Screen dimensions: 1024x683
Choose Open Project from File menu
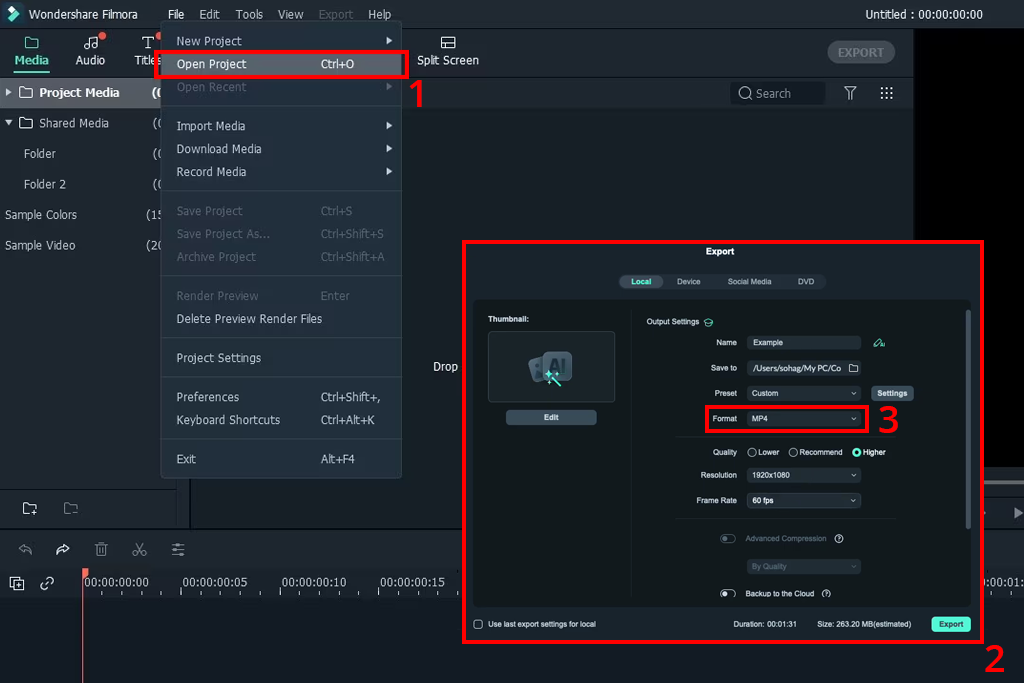[x=281, y=64]
